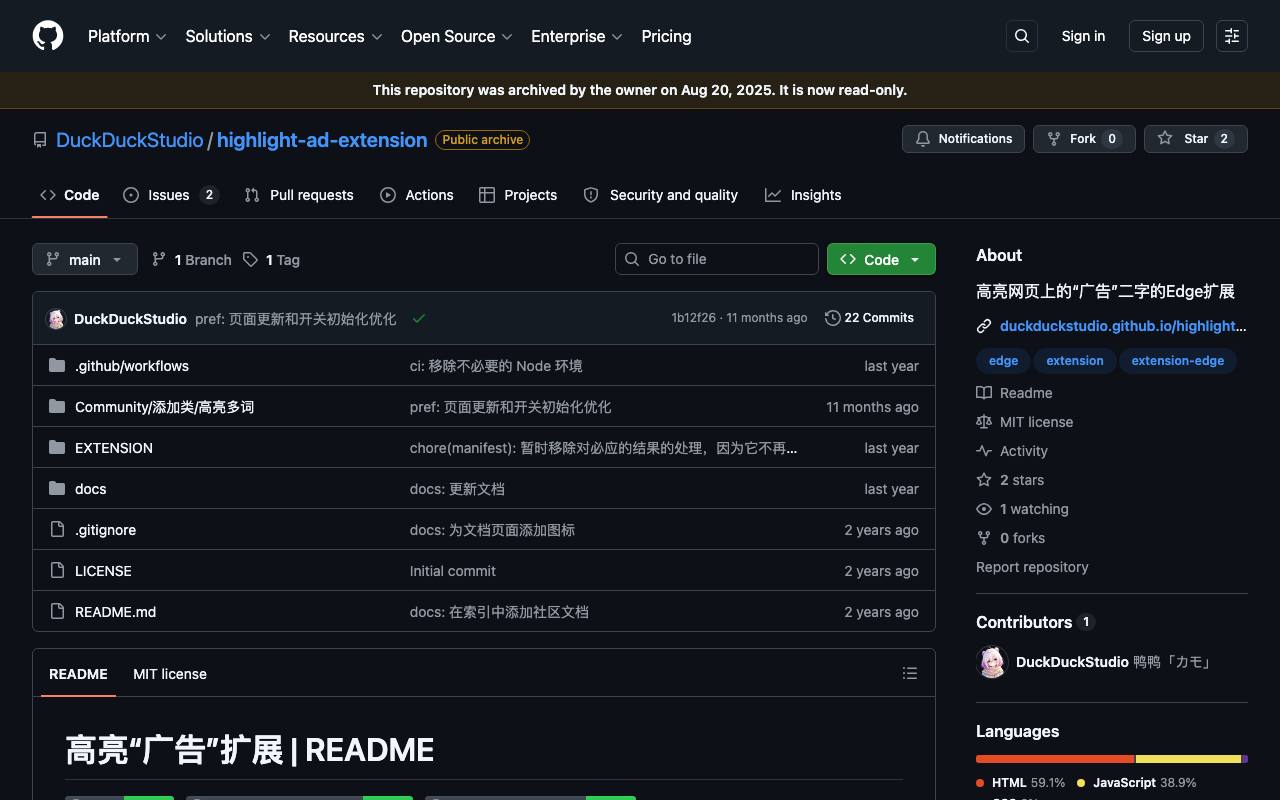Expand the Enterprise menu
This screenshot has height=800, width=1280.
[577, 36]
